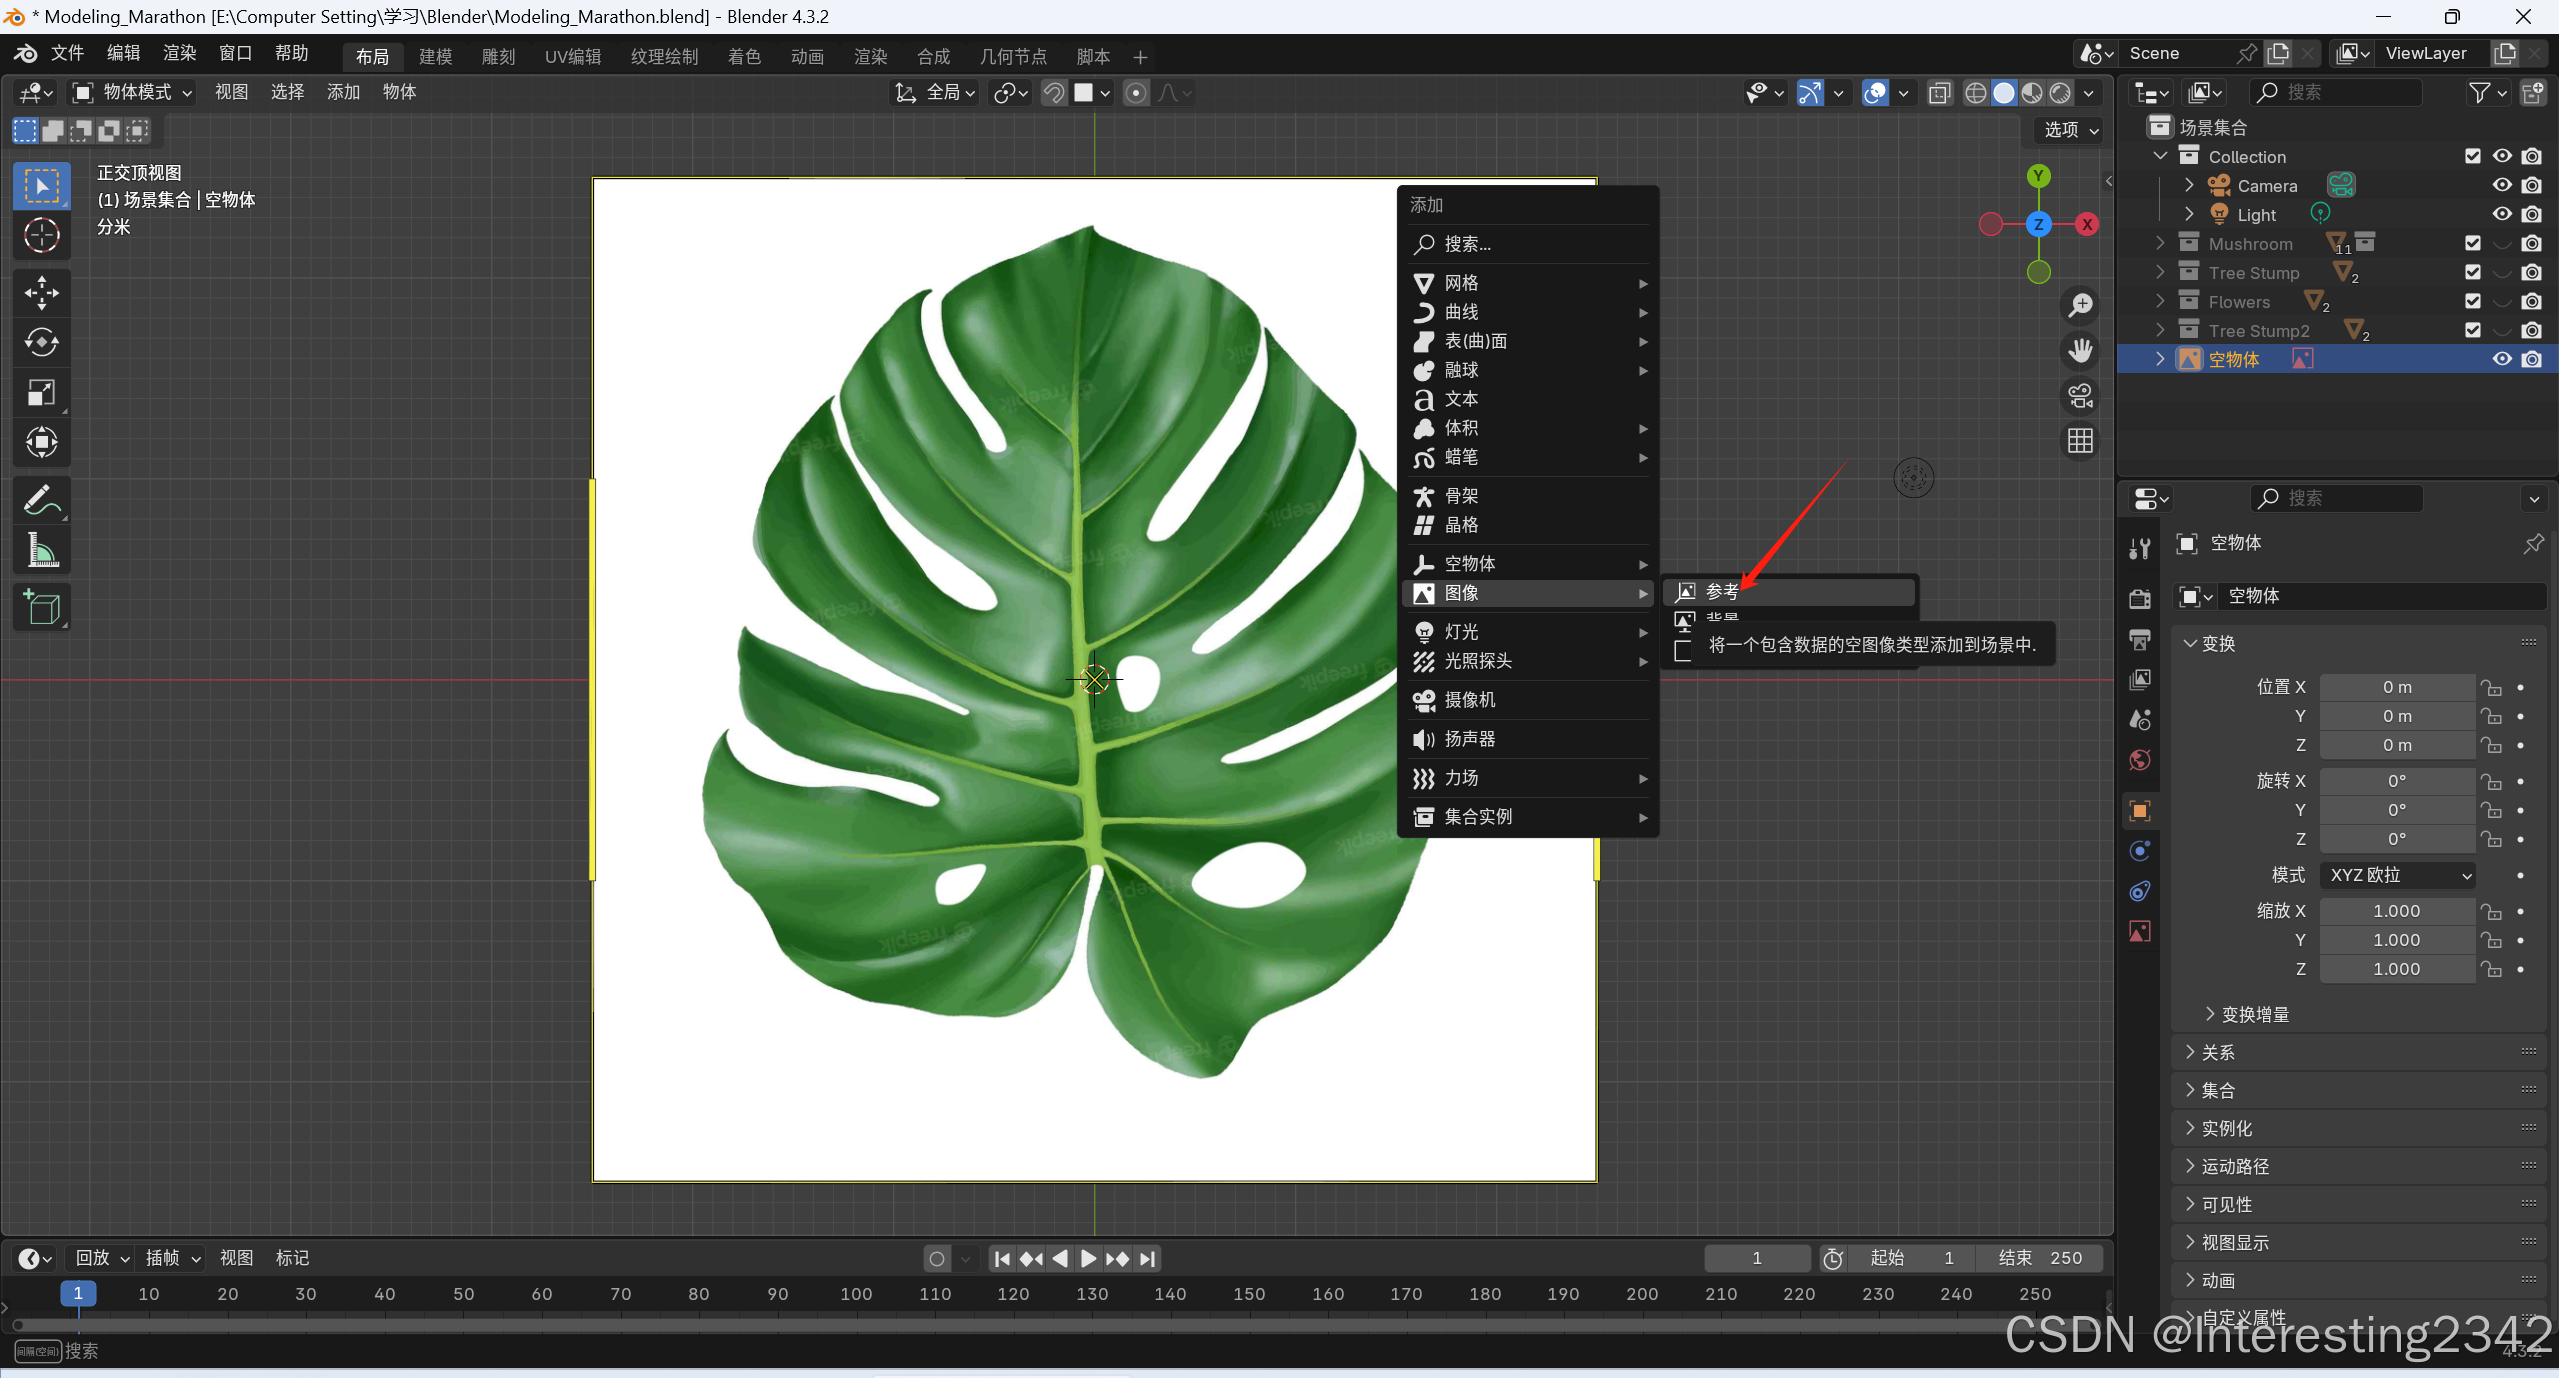2559x1378 pixels.
Task: Uncheck the Mushroom collection checkbox
Action: [x=2472, y=243]
